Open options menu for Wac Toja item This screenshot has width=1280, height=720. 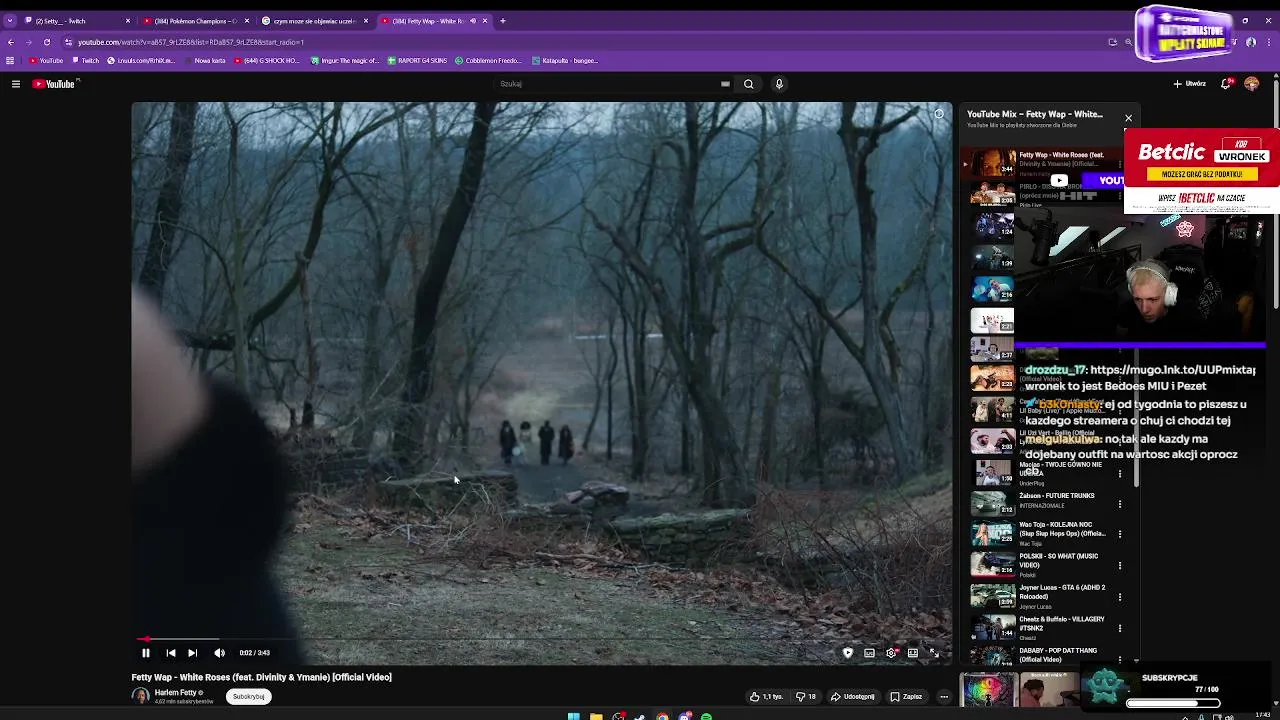[1120, 535]
